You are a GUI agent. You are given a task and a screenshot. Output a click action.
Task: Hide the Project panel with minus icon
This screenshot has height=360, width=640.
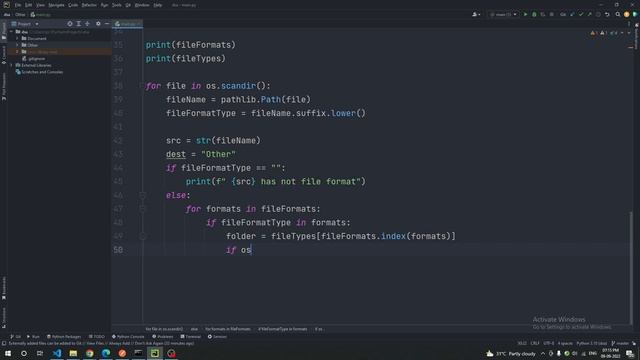107,24
